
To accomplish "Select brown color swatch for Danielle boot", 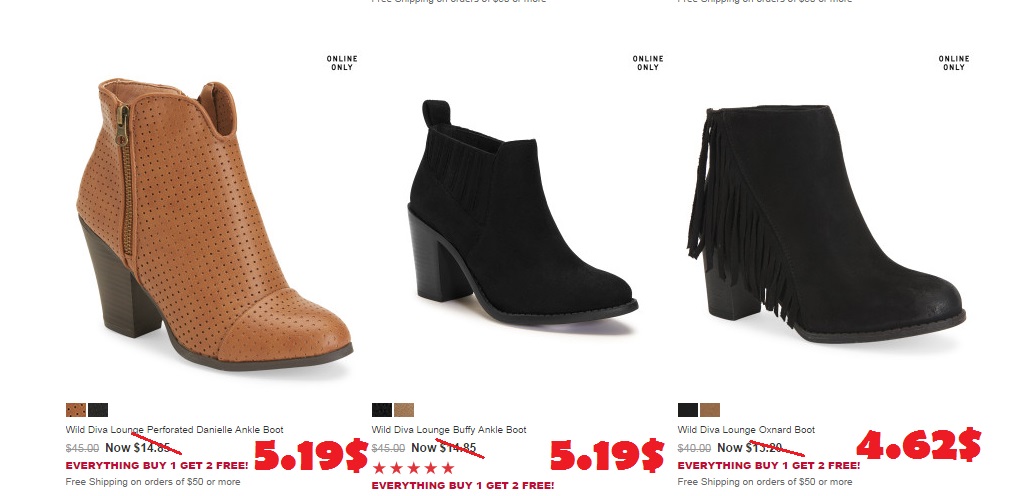I will click(76, 410).
